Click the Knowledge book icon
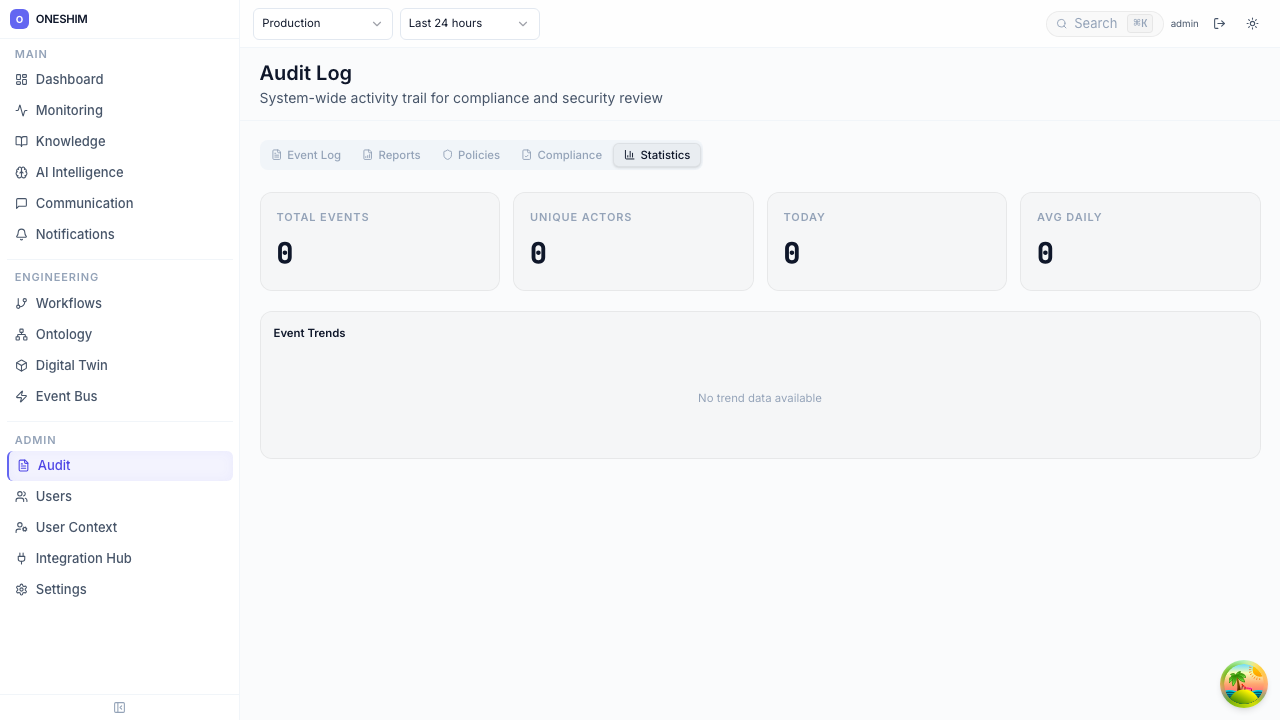 pos(21,141)
